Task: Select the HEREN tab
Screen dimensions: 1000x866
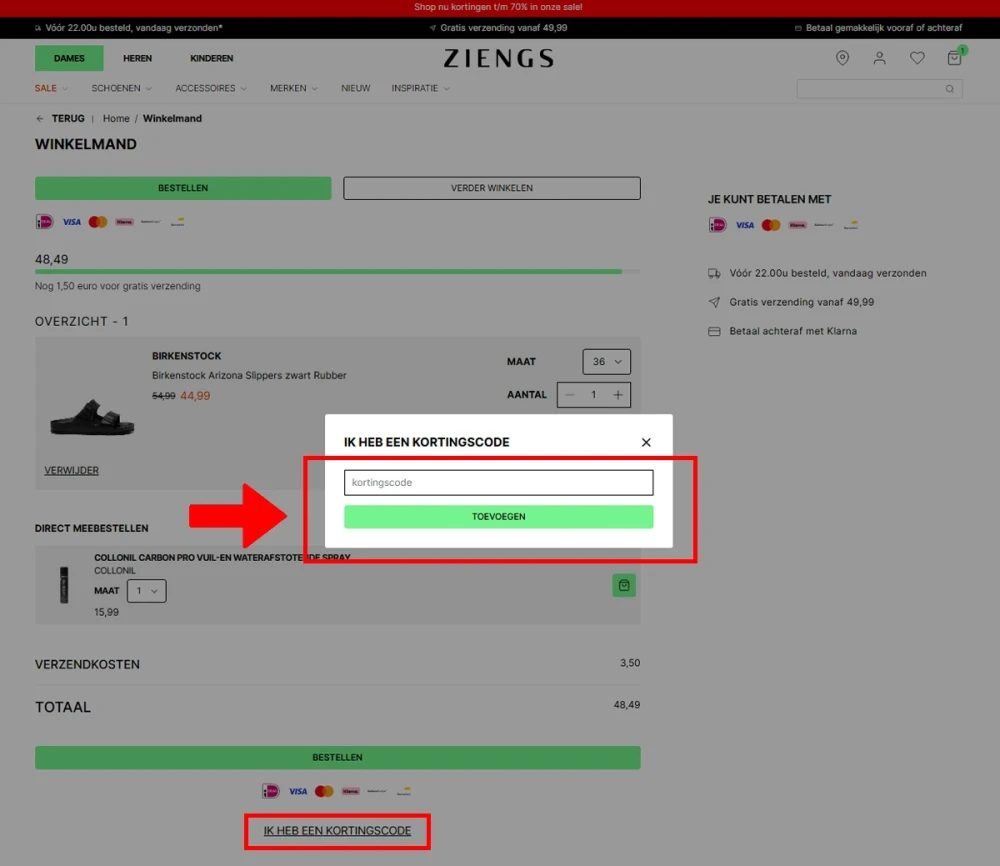Action: (x=137, y=58)
